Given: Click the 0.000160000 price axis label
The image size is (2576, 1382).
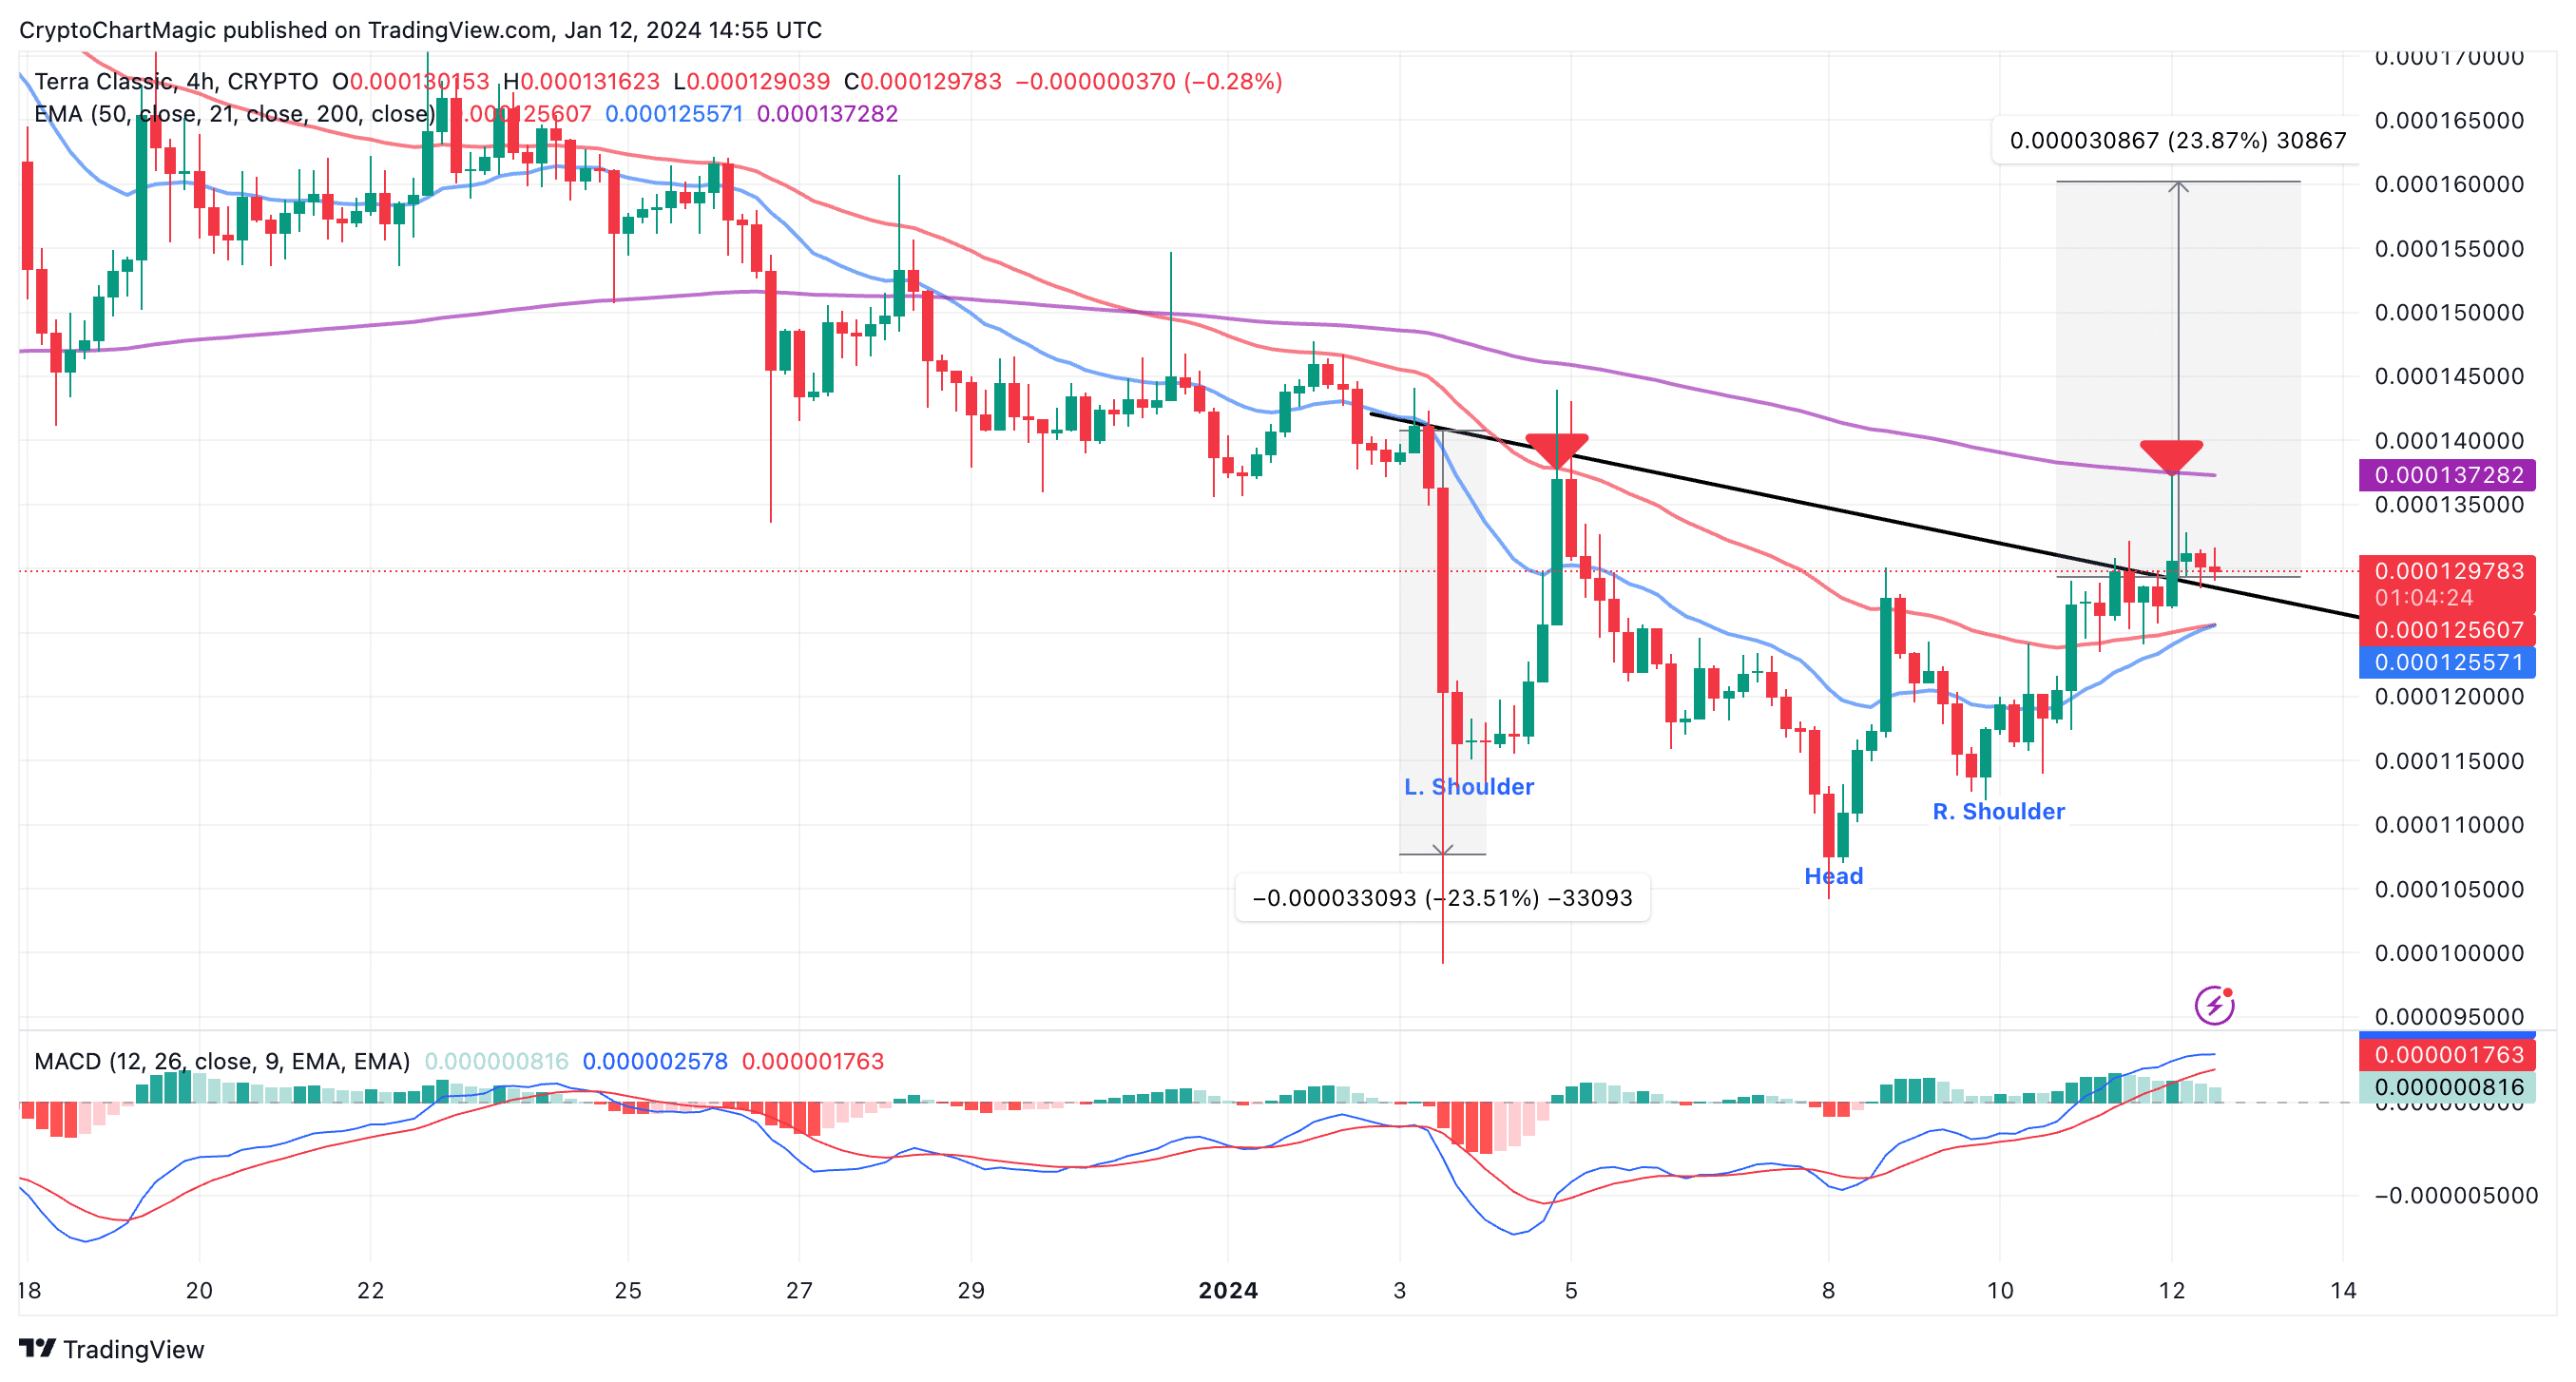Looking at the screenshot, I should click(2449, 184).
